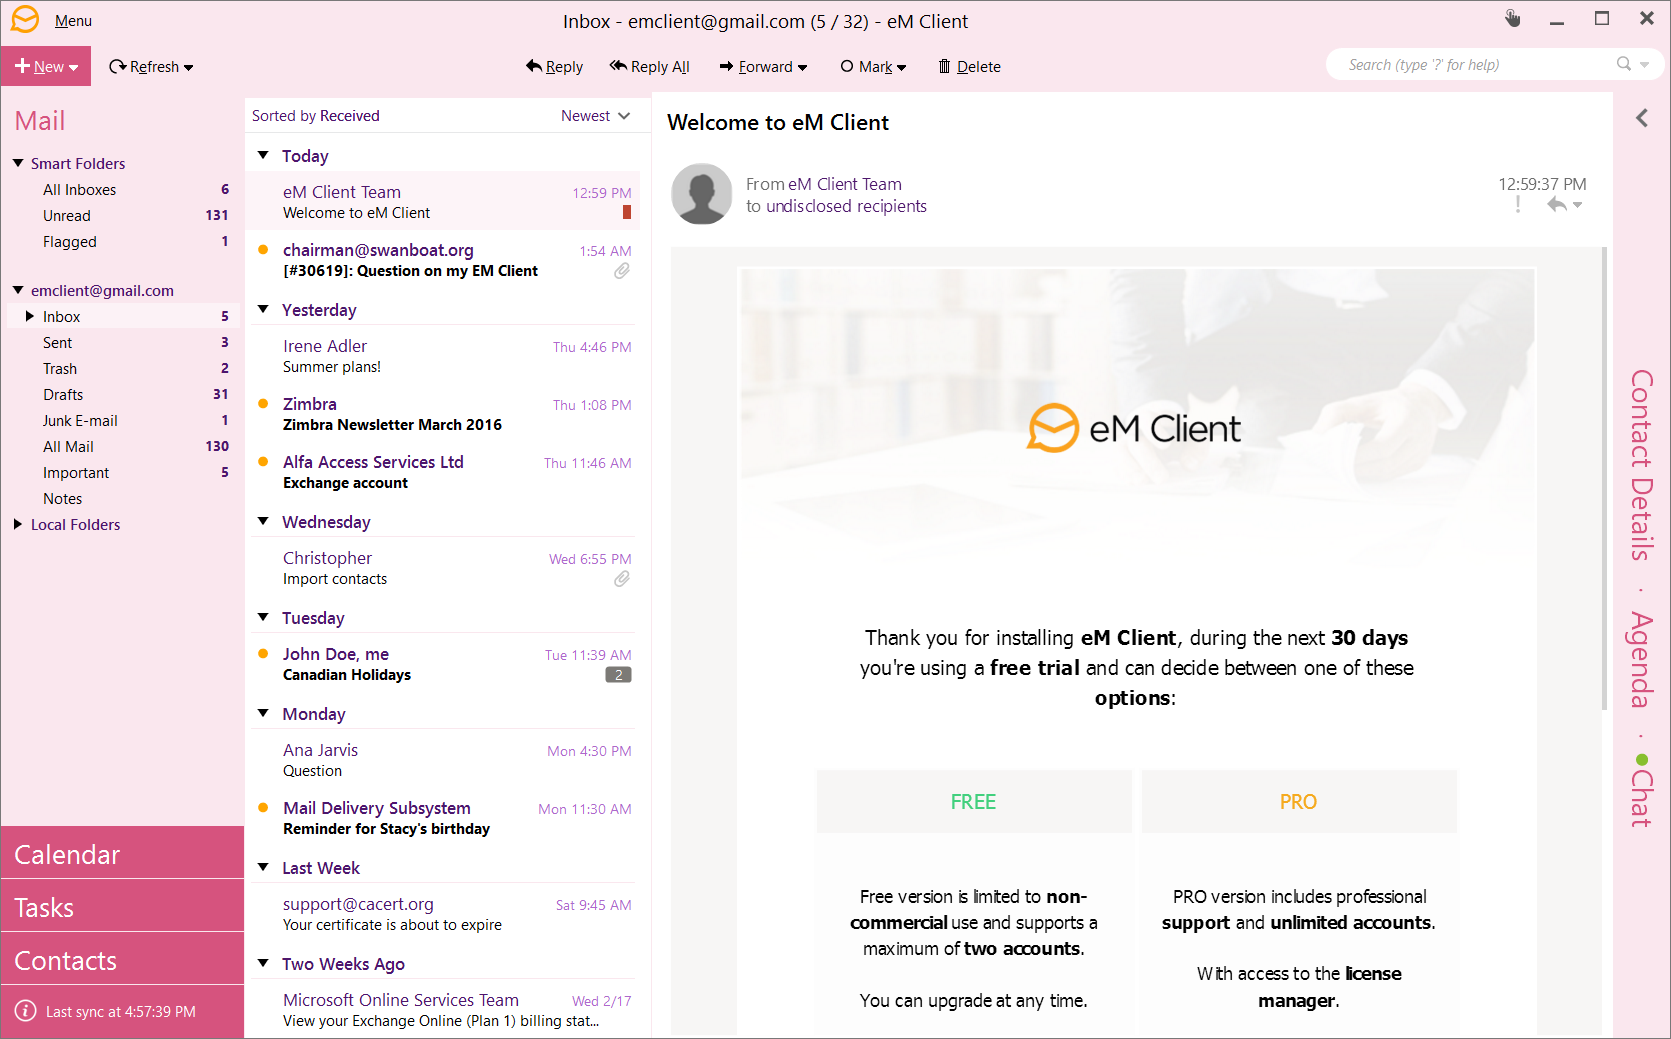This screenshot has width=1671, height=1039.
Task: Toggle red flag on Welcome message
Action: pyautogui.click(x=627, y=212)
